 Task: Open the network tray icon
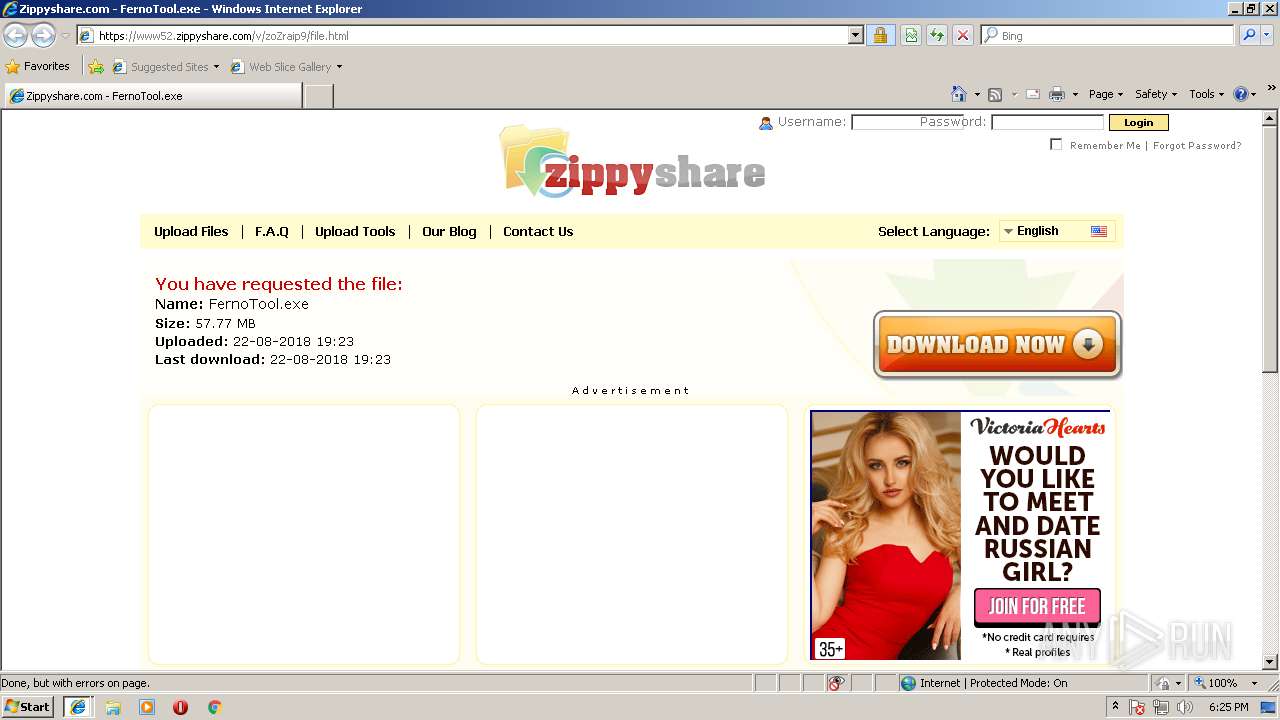(x=1161, y=707)
